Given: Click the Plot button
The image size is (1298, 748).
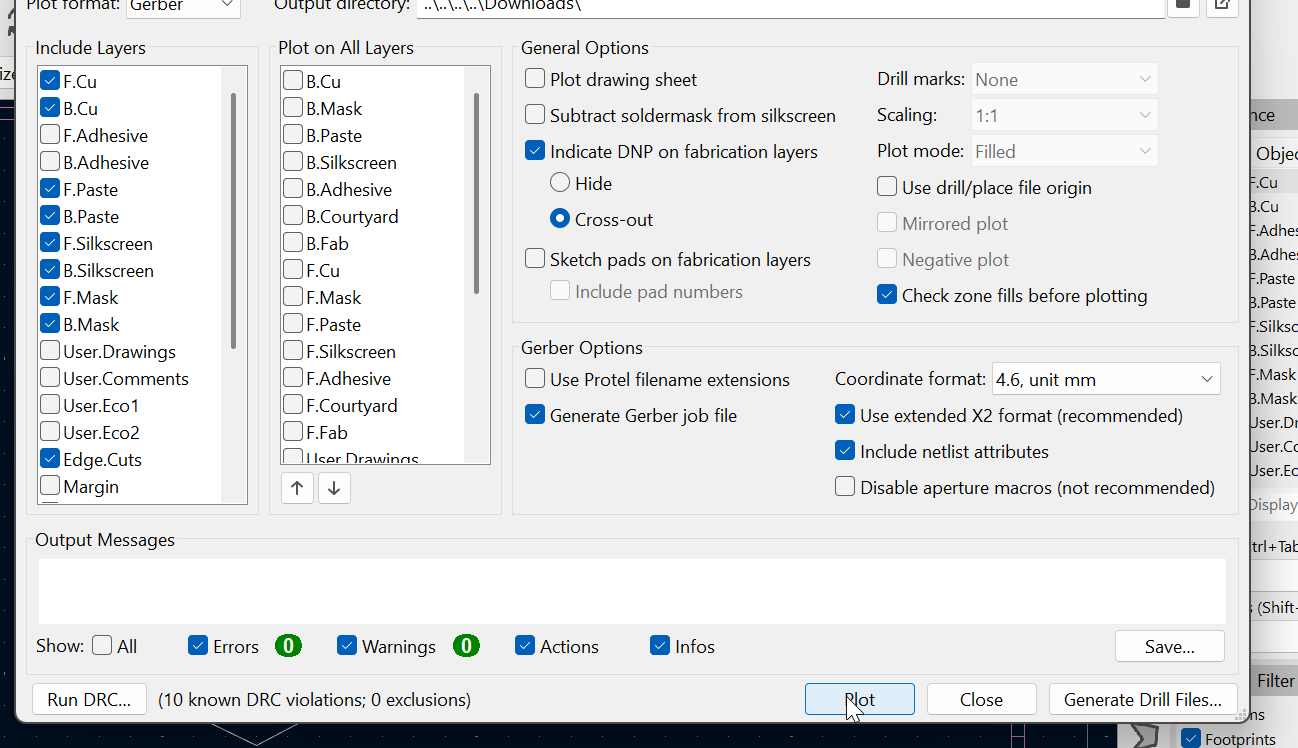Looking at the screenshot, I should coord(860,699).
